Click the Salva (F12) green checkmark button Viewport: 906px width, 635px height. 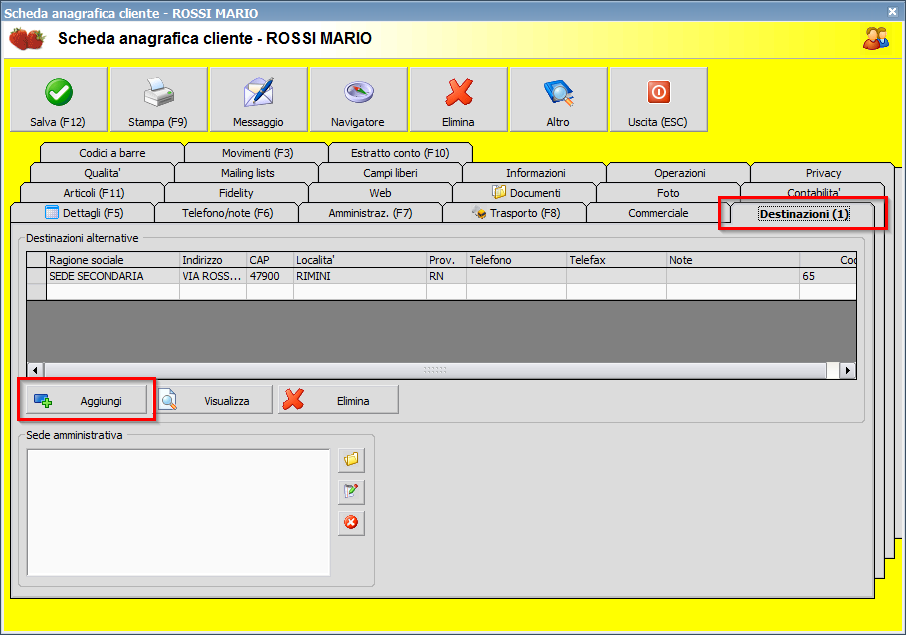[x=59, y=99]
